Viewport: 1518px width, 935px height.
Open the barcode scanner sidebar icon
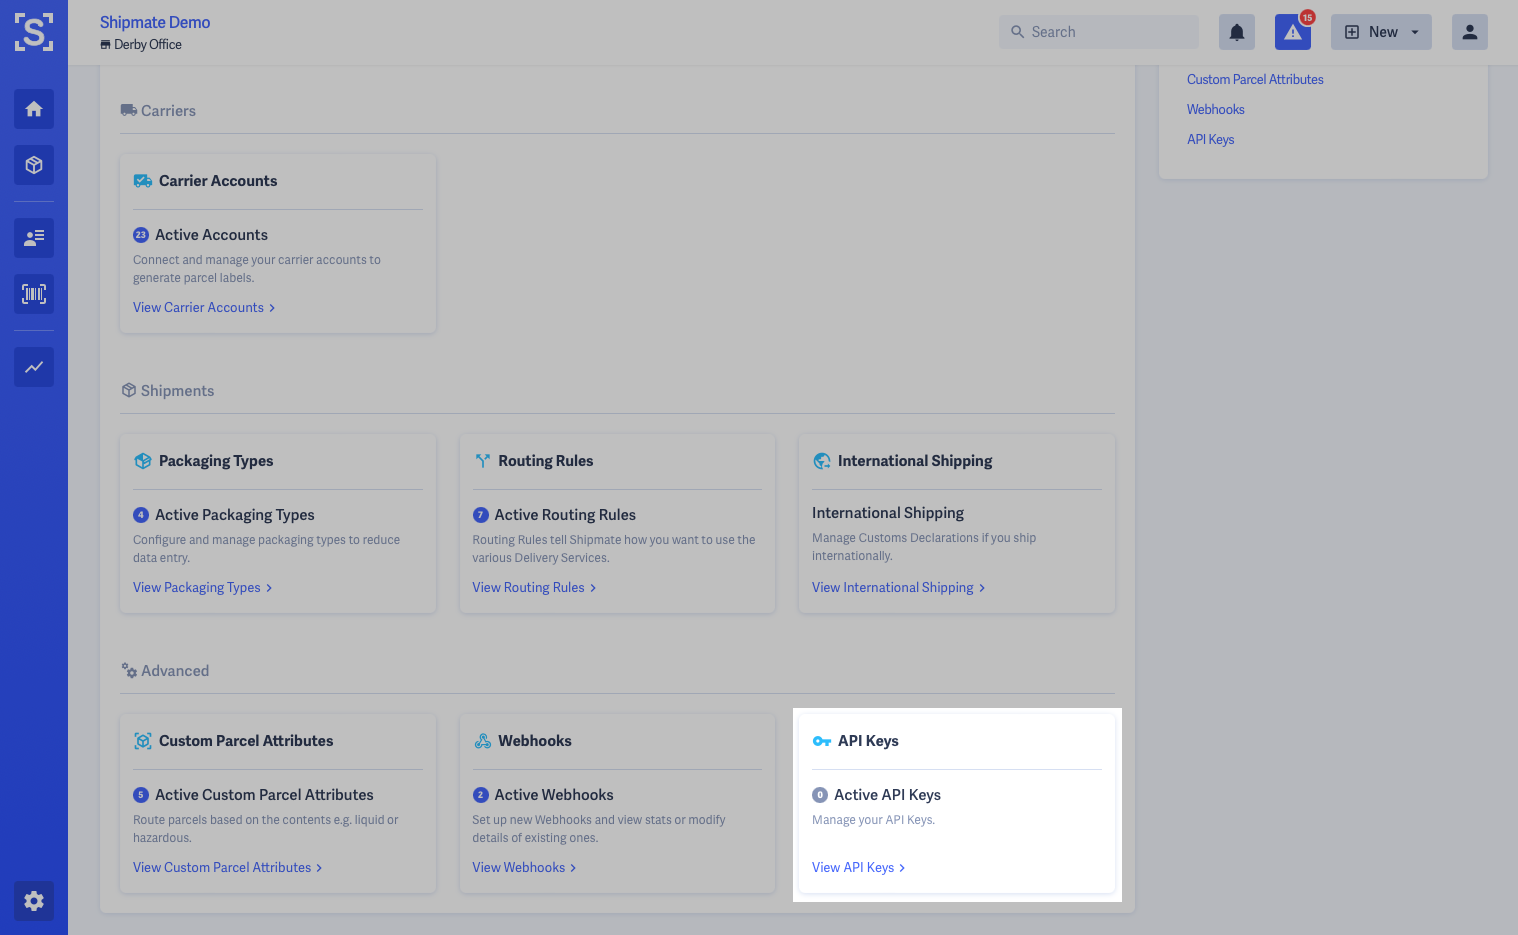34,294
